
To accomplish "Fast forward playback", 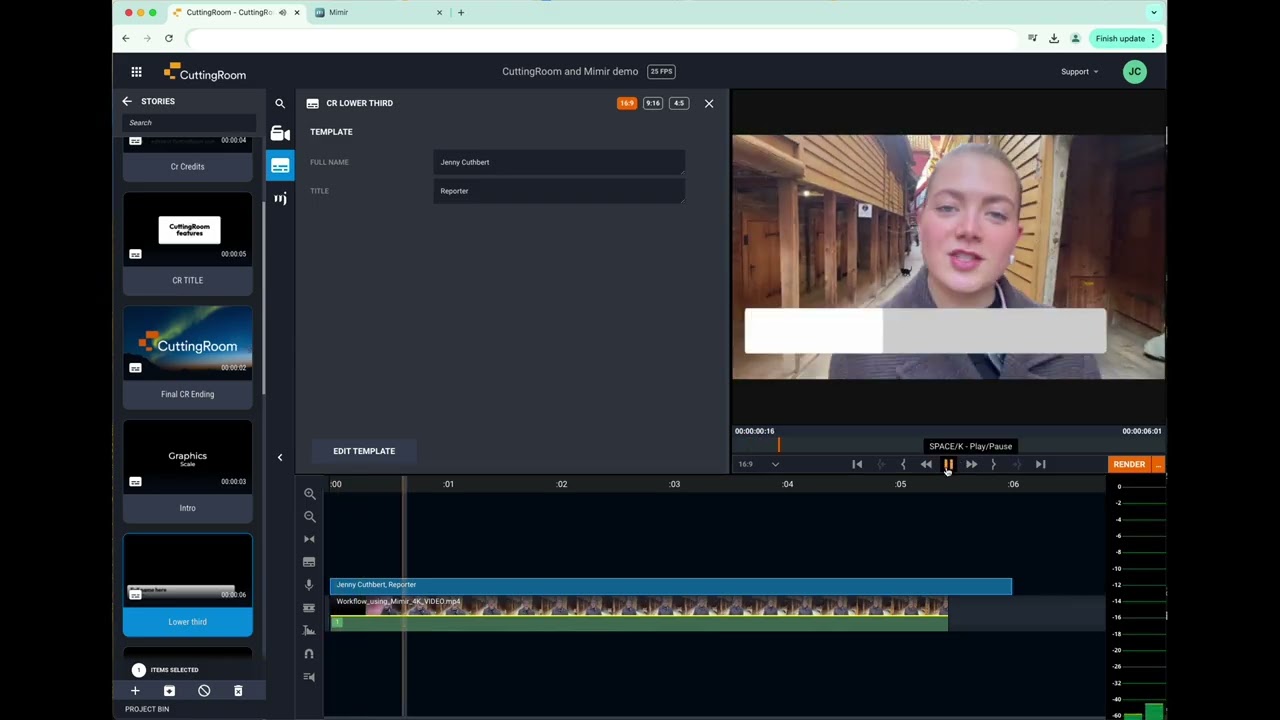I will pyautogui.click(x=971, y=464).
